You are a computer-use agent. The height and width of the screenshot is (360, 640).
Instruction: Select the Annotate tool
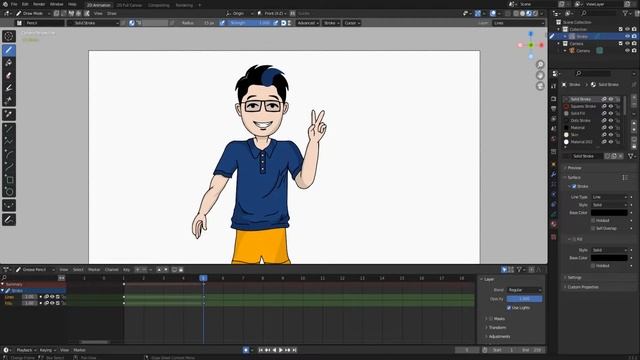(x=9, y=220)
